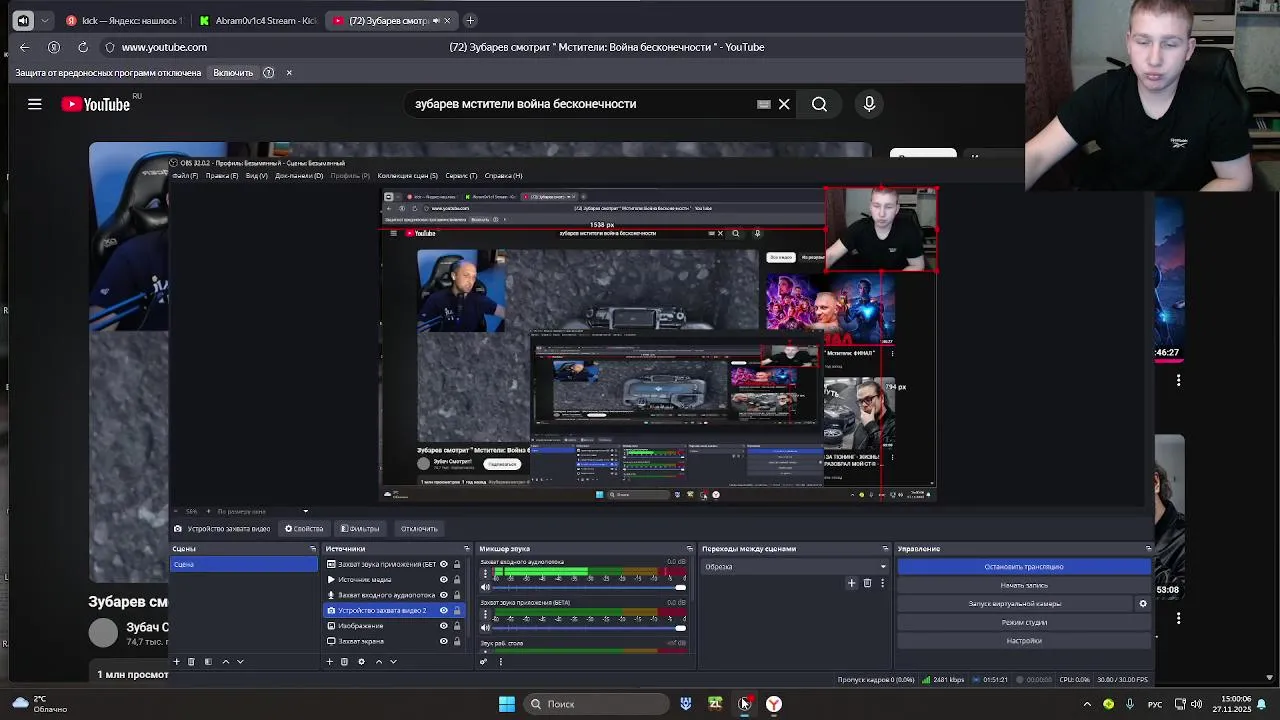The width and height of the screenshot is (1280, 720).
Task: Move selected source up in Sources list
Action: click(x=378, y=661)
